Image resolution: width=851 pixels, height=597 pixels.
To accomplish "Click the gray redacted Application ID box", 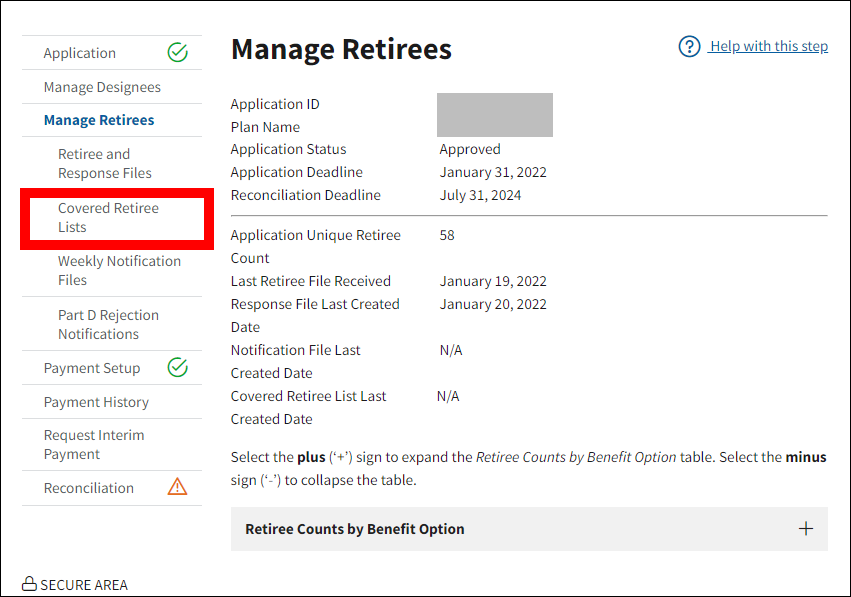I will click(494, 115).
